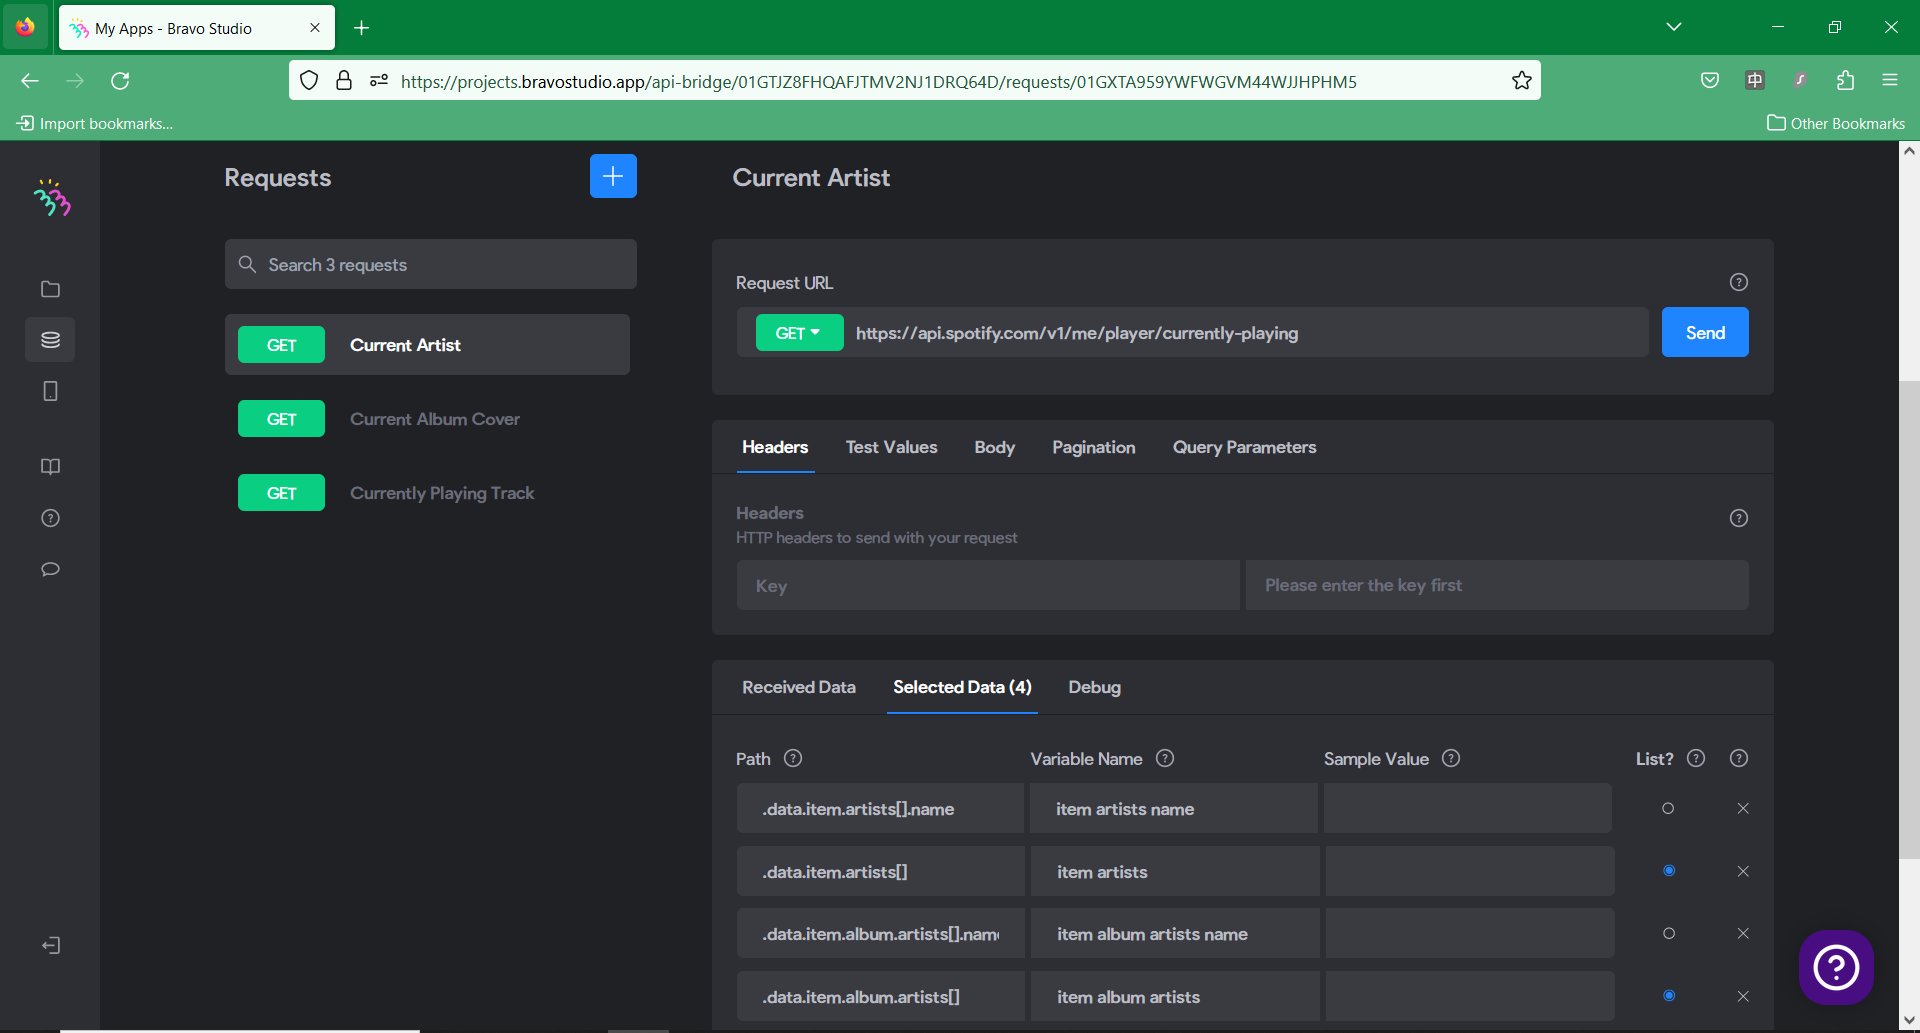Open the GET method dropdown
The image size is (1920, 1033).
click(799, 333)
